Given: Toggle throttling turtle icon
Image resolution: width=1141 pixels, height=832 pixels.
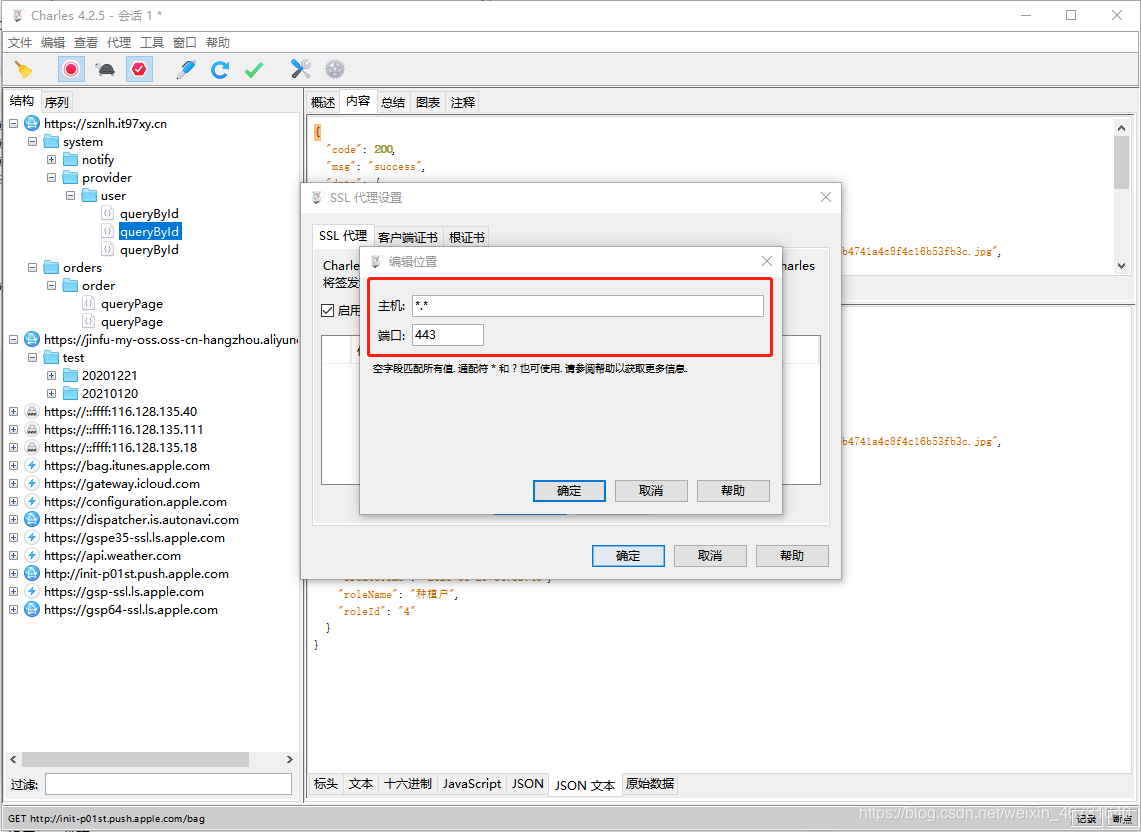Looking at the screenshot, I should 106,70.
